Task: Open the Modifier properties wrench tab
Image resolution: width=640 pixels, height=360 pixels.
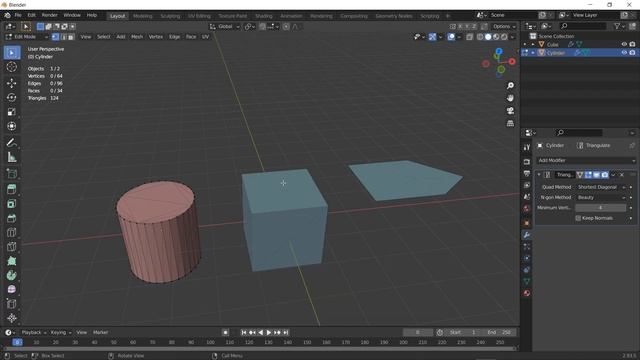Action: pos(527,235)
